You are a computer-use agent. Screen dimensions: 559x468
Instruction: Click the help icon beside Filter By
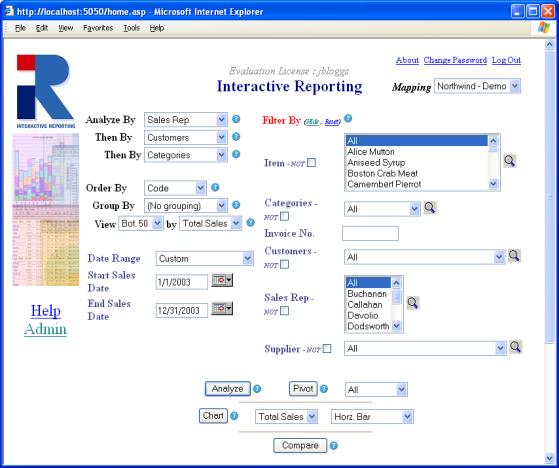[348, 118]
